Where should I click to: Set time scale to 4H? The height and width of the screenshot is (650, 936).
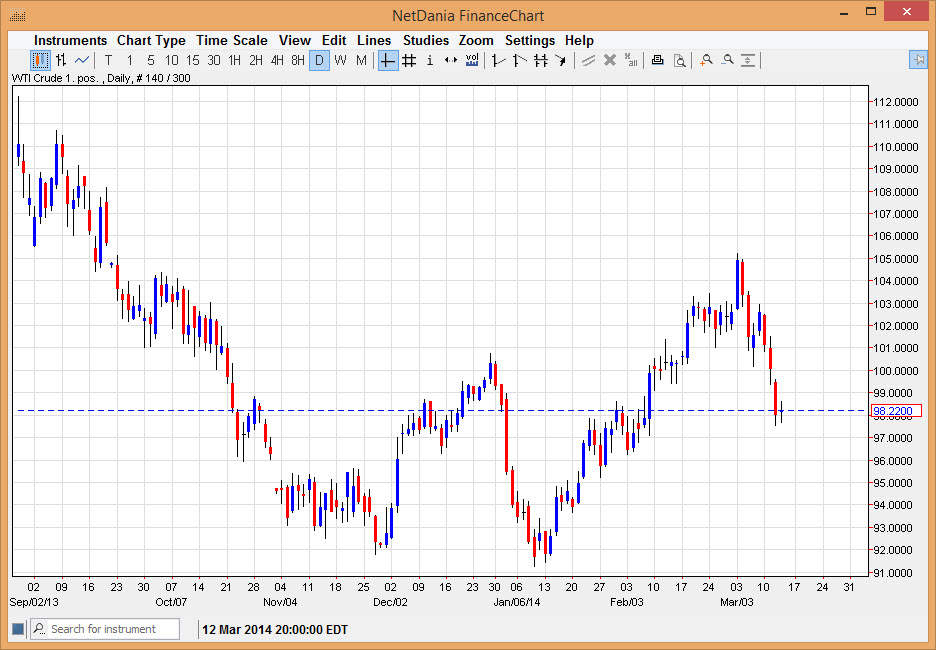pyautogui.click(x=277, y=60)
